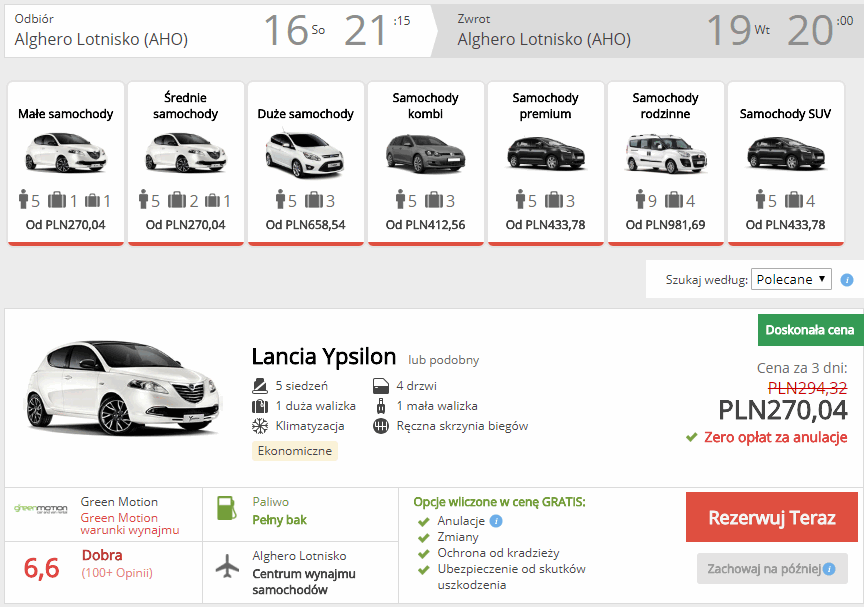This screenshot has height=607, width=864.
Task: Select the Samochody kombi category
Action: coord(425,162)
